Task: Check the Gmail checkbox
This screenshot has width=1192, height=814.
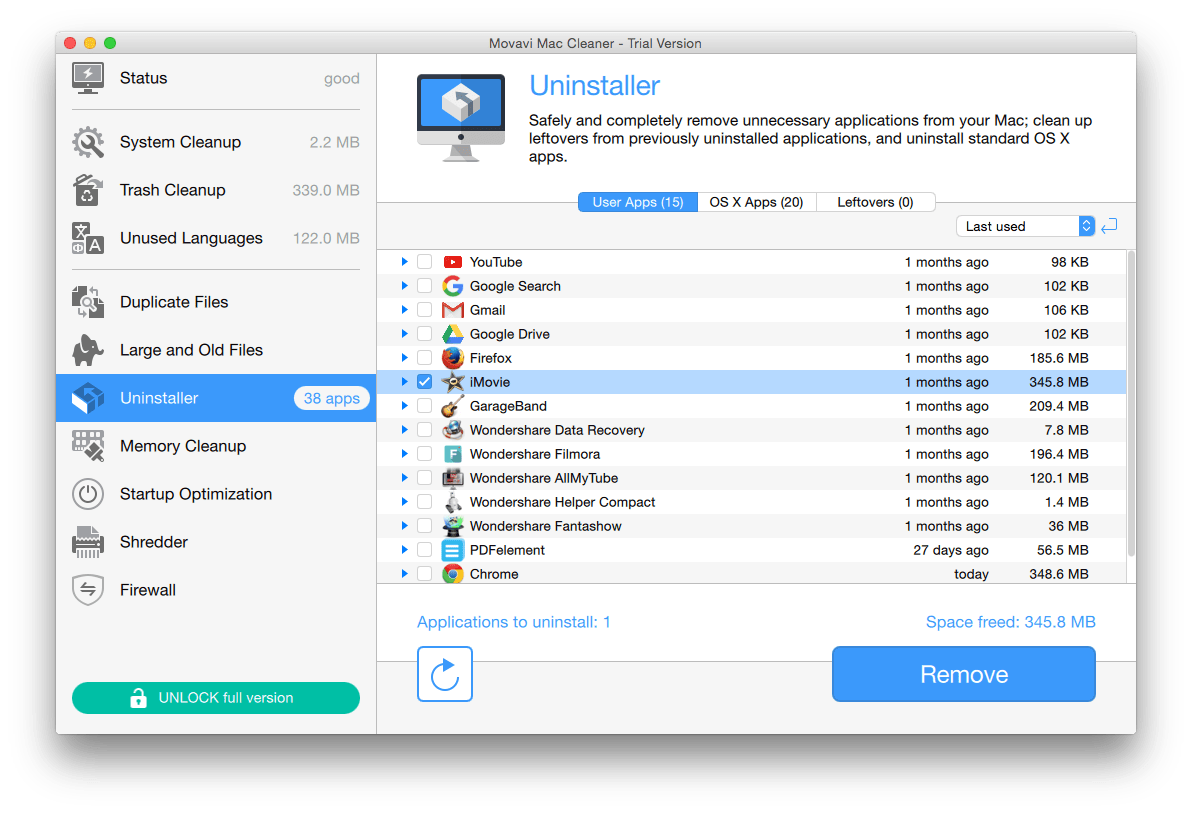Action: point(424,310)
